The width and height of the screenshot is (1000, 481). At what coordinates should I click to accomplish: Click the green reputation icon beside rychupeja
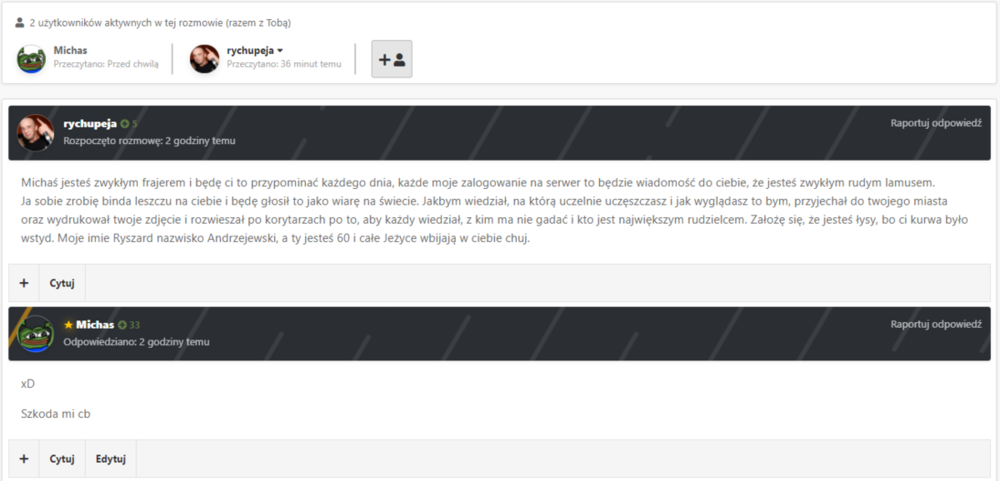124,124
